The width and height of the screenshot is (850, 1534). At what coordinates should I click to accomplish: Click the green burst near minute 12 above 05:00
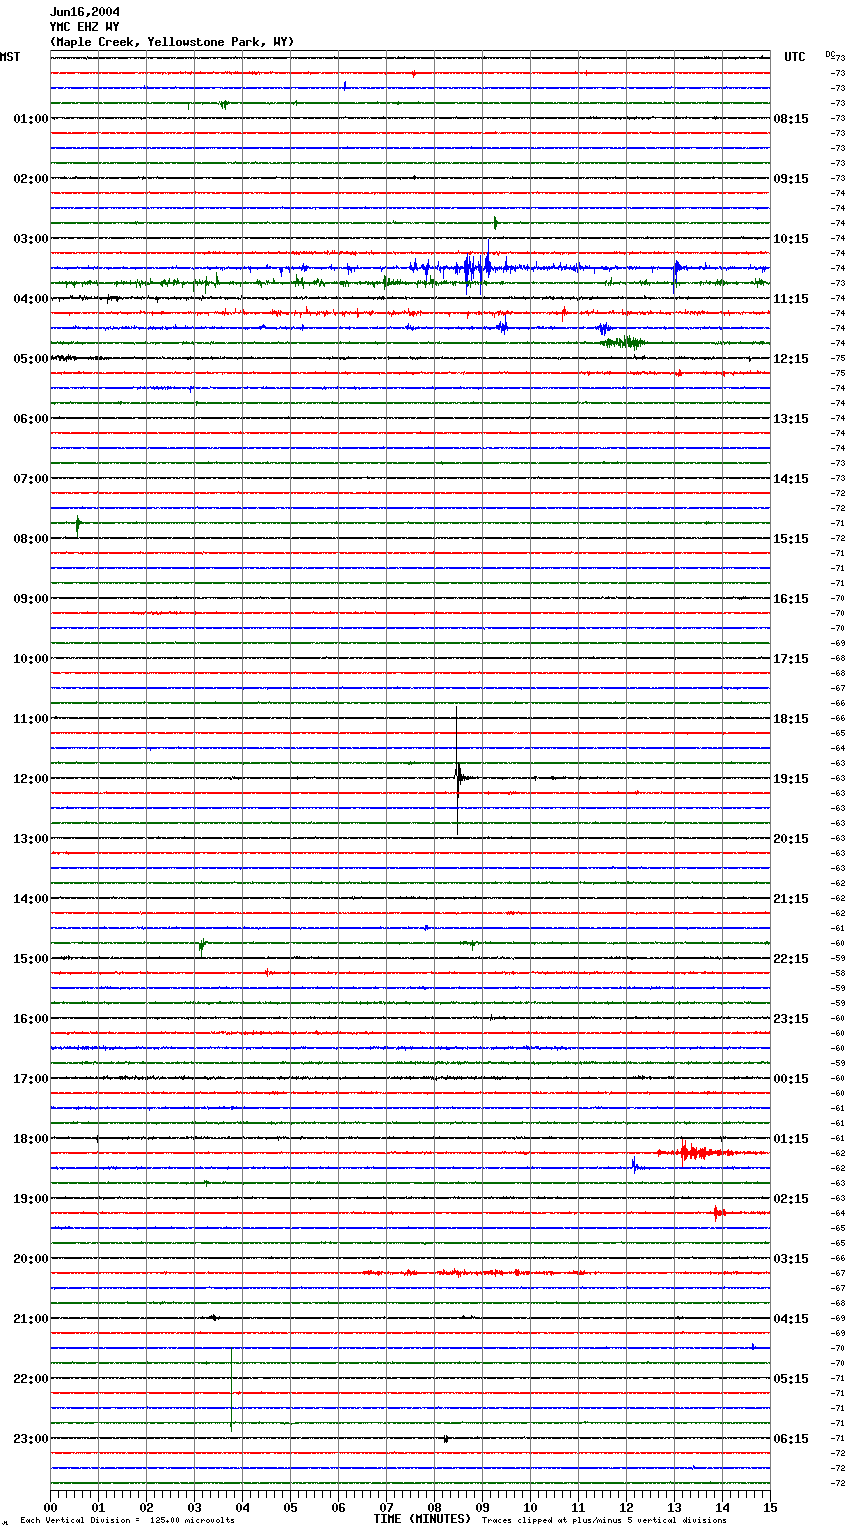(622, 343)
